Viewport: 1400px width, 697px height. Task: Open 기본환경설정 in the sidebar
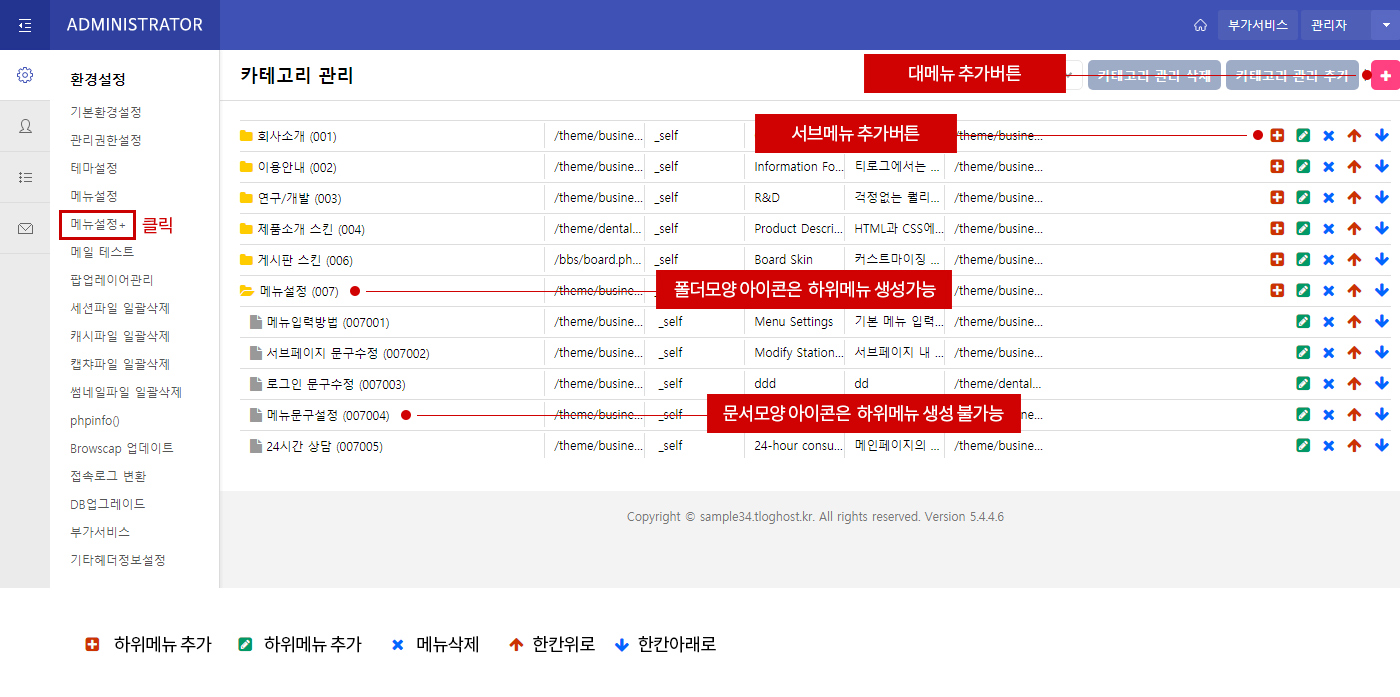click(x=105, y=112)
